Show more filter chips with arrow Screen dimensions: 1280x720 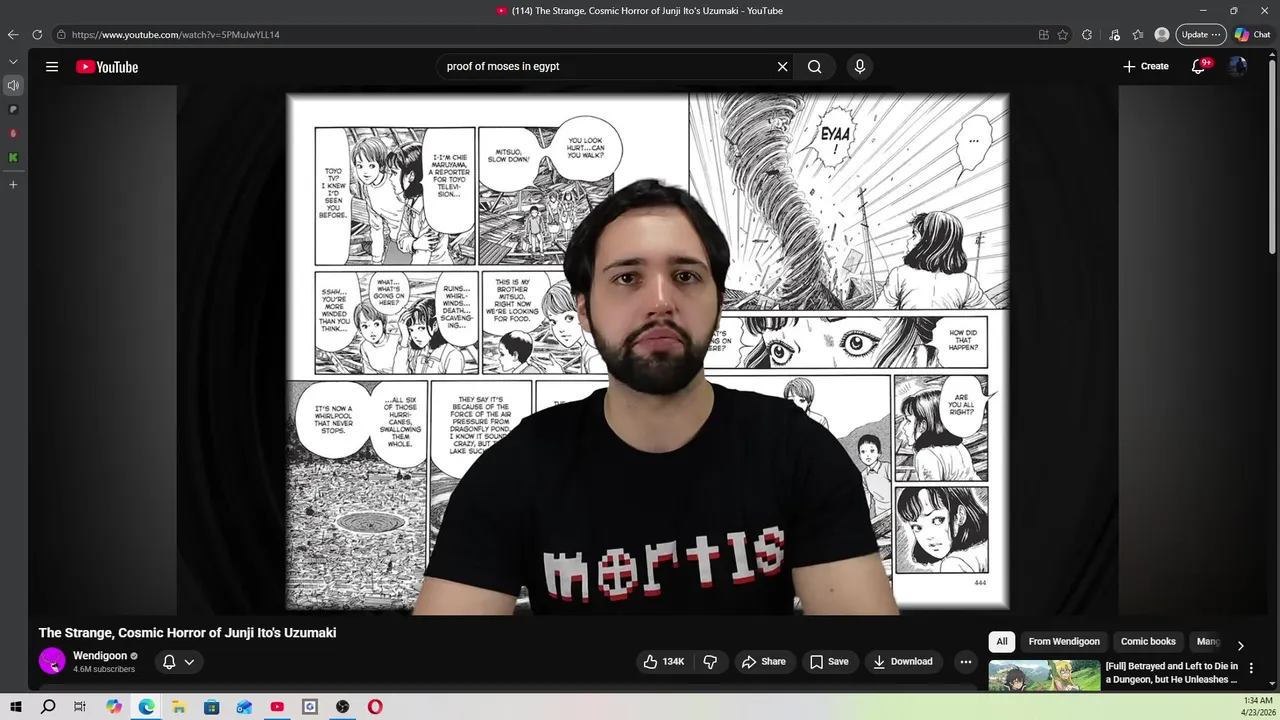coord(1240,645)
